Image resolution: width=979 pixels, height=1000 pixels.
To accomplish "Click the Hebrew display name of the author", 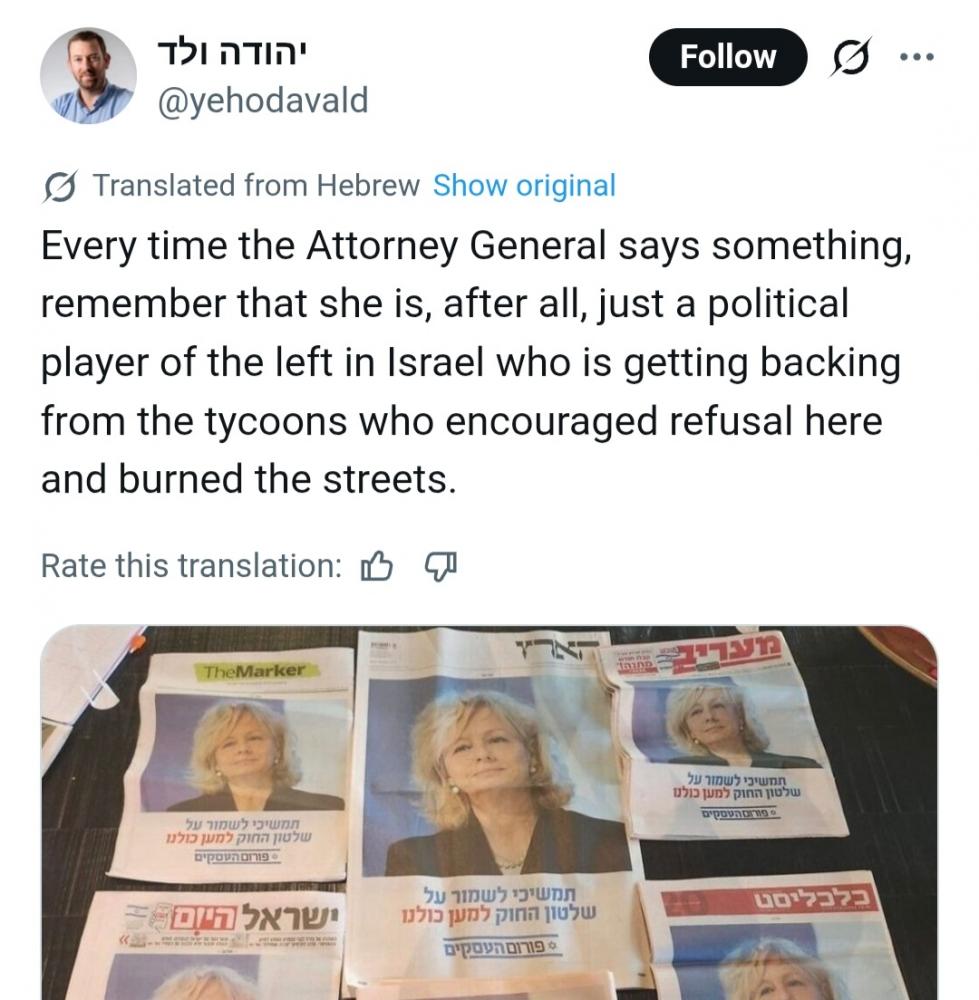I will (x=232, y=54).
